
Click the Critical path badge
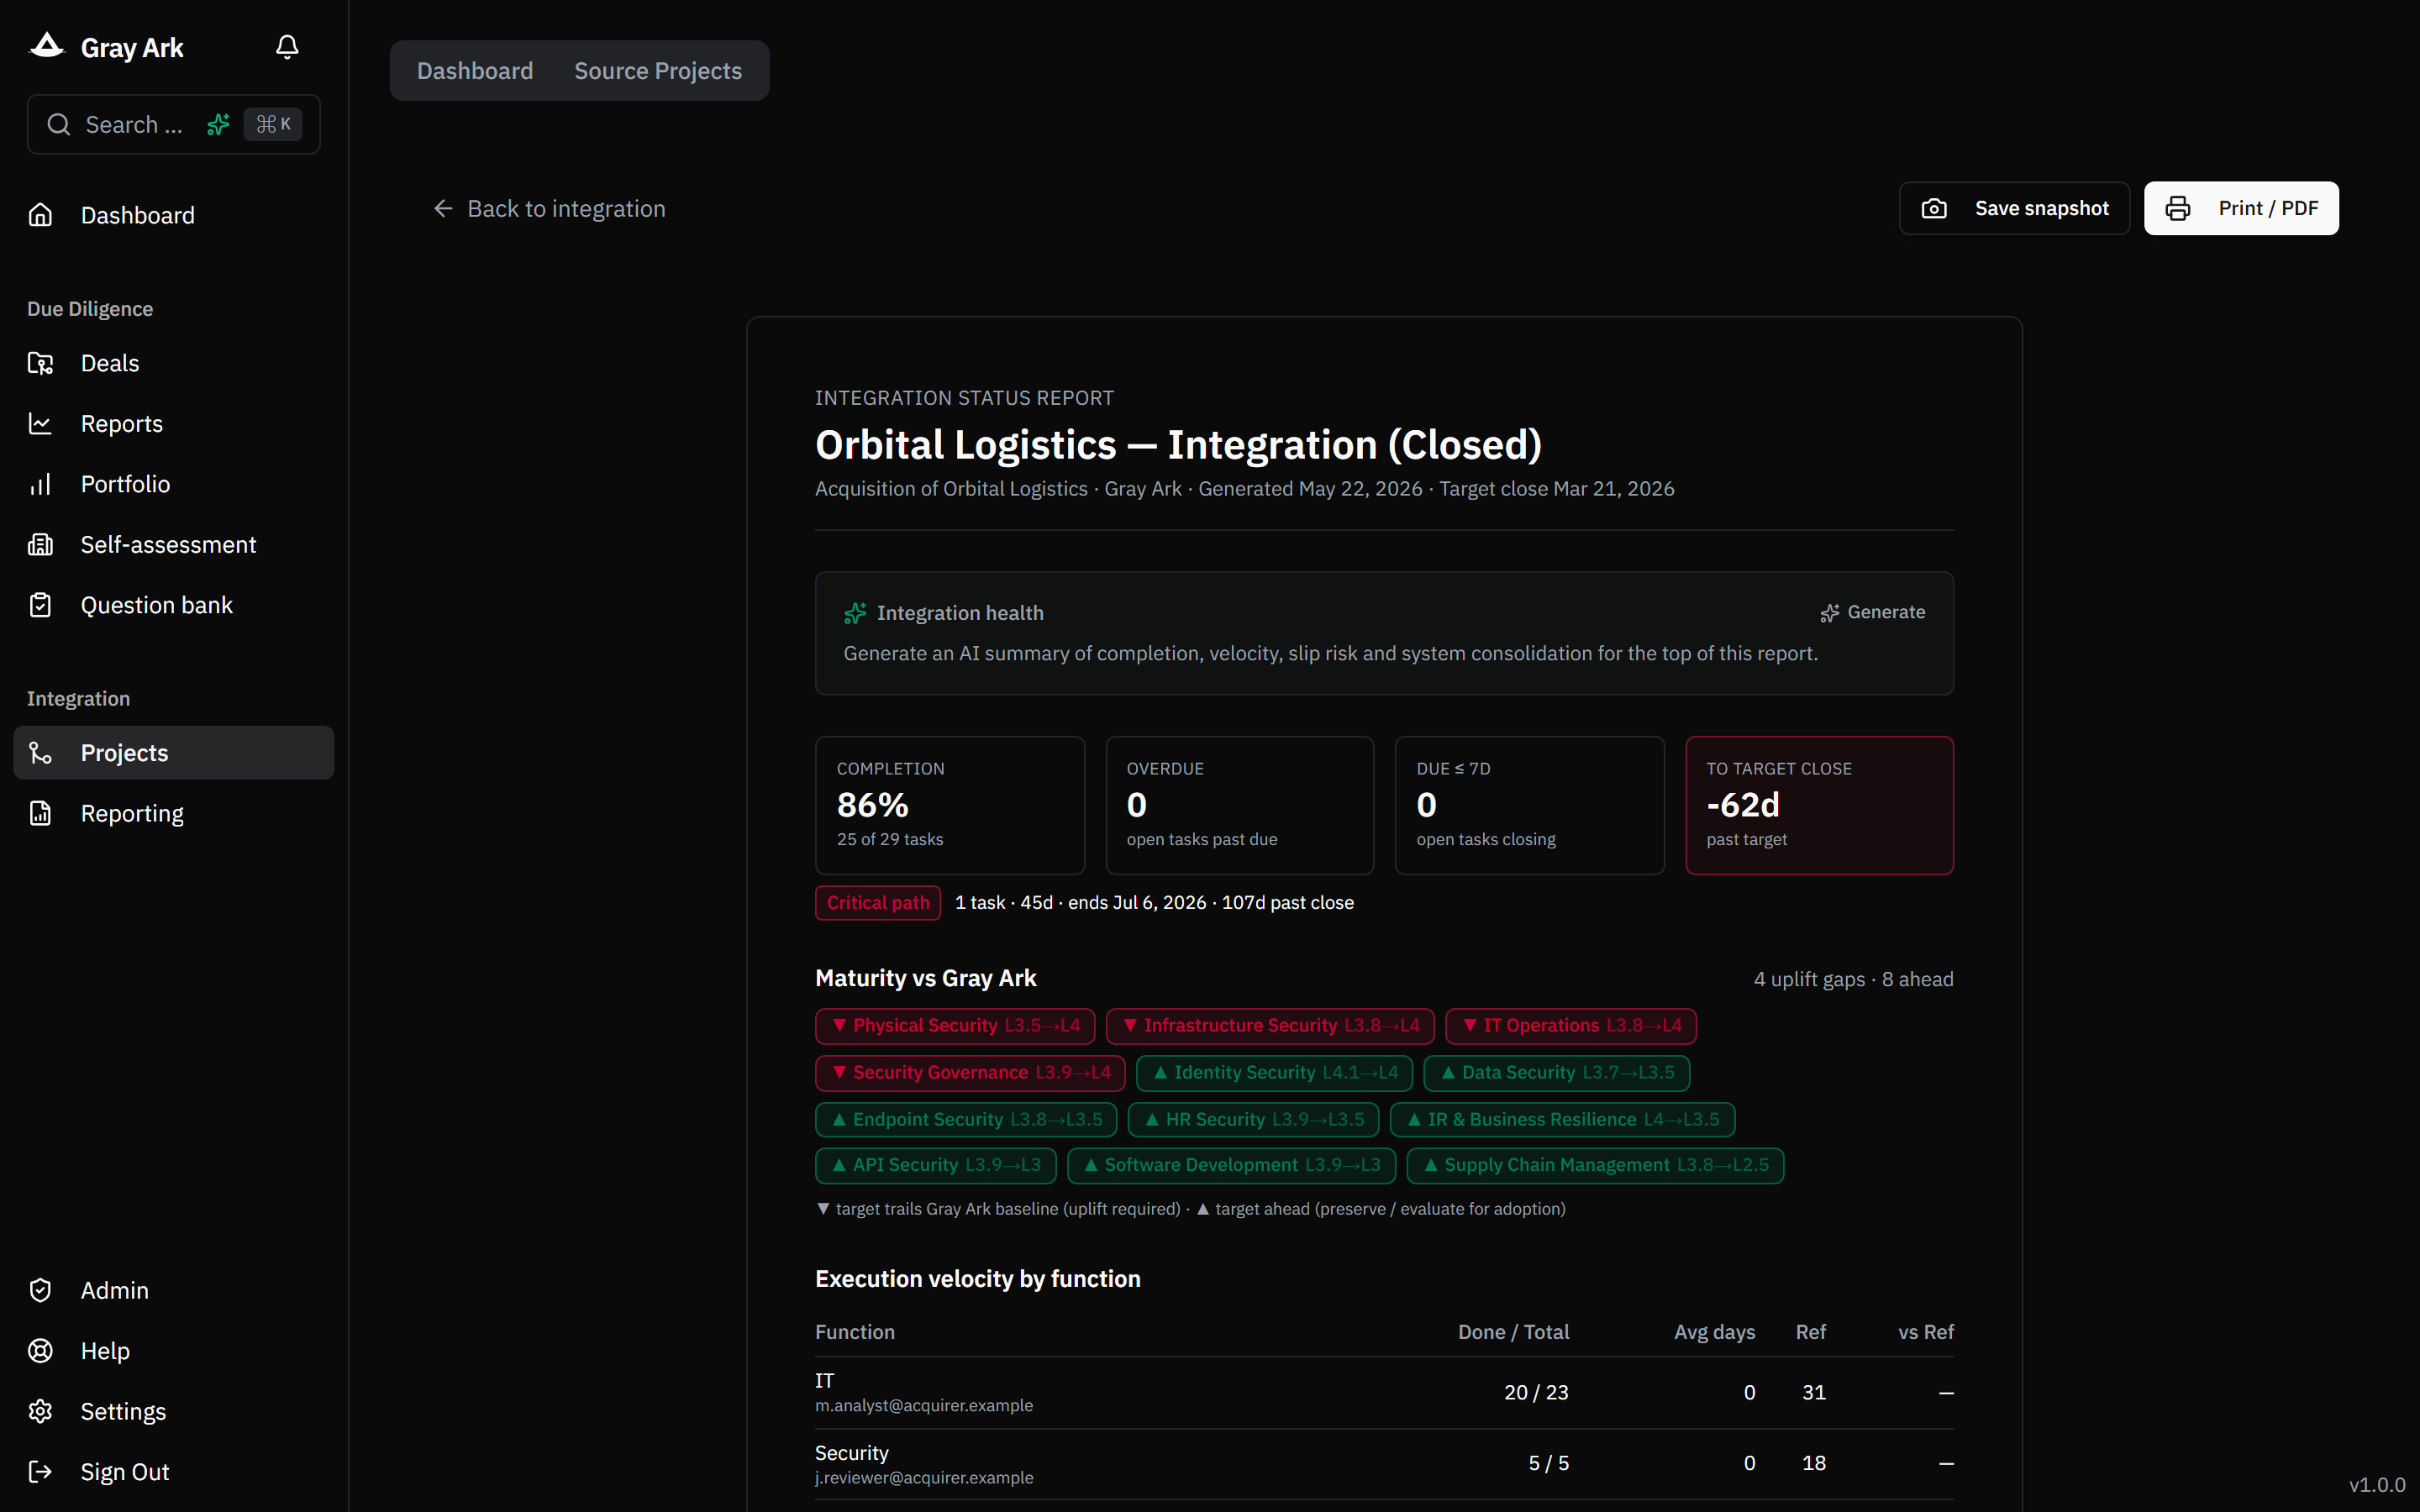pos(878,903)
